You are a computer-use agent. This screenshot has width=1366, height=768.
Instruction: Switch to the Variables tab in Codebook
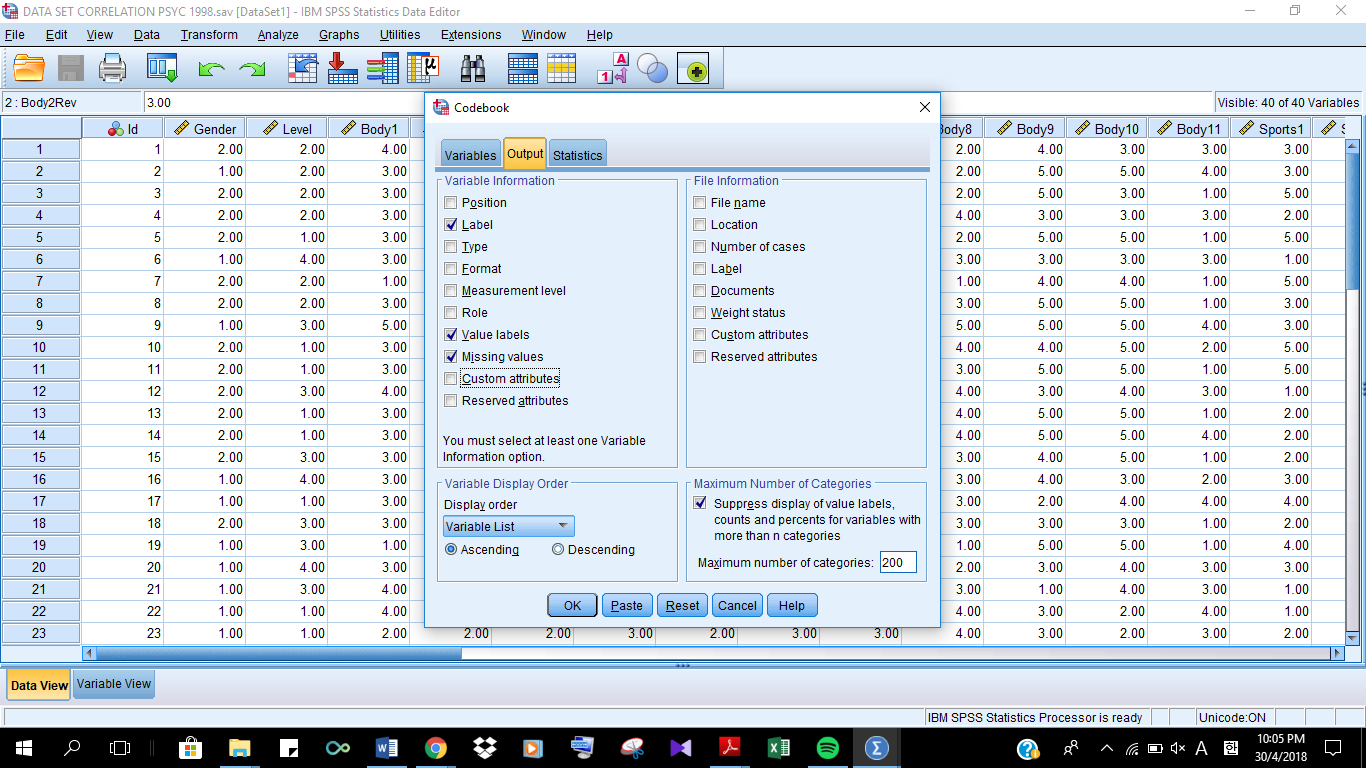click(470, 155)
